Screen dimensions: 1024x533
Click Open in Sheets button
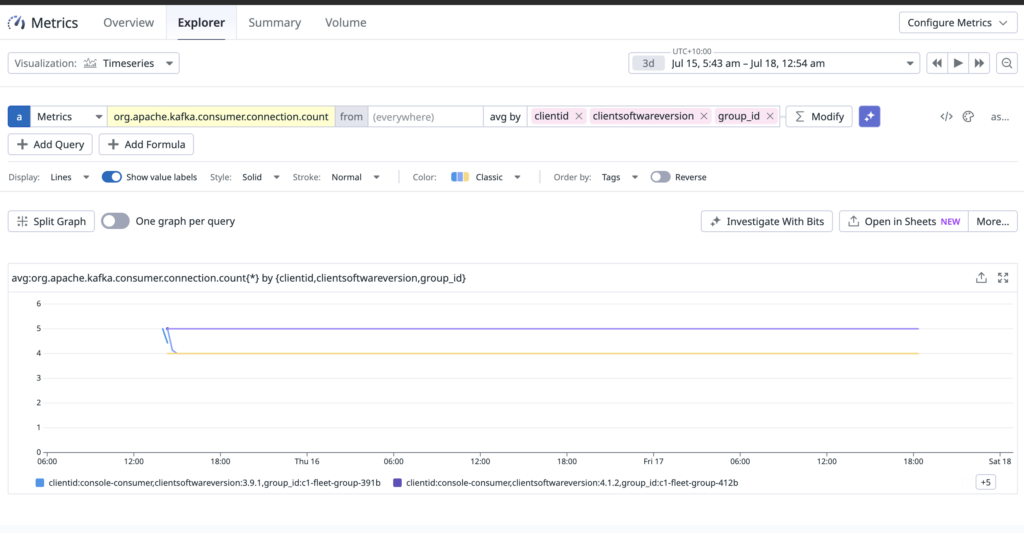pos(904,221)
